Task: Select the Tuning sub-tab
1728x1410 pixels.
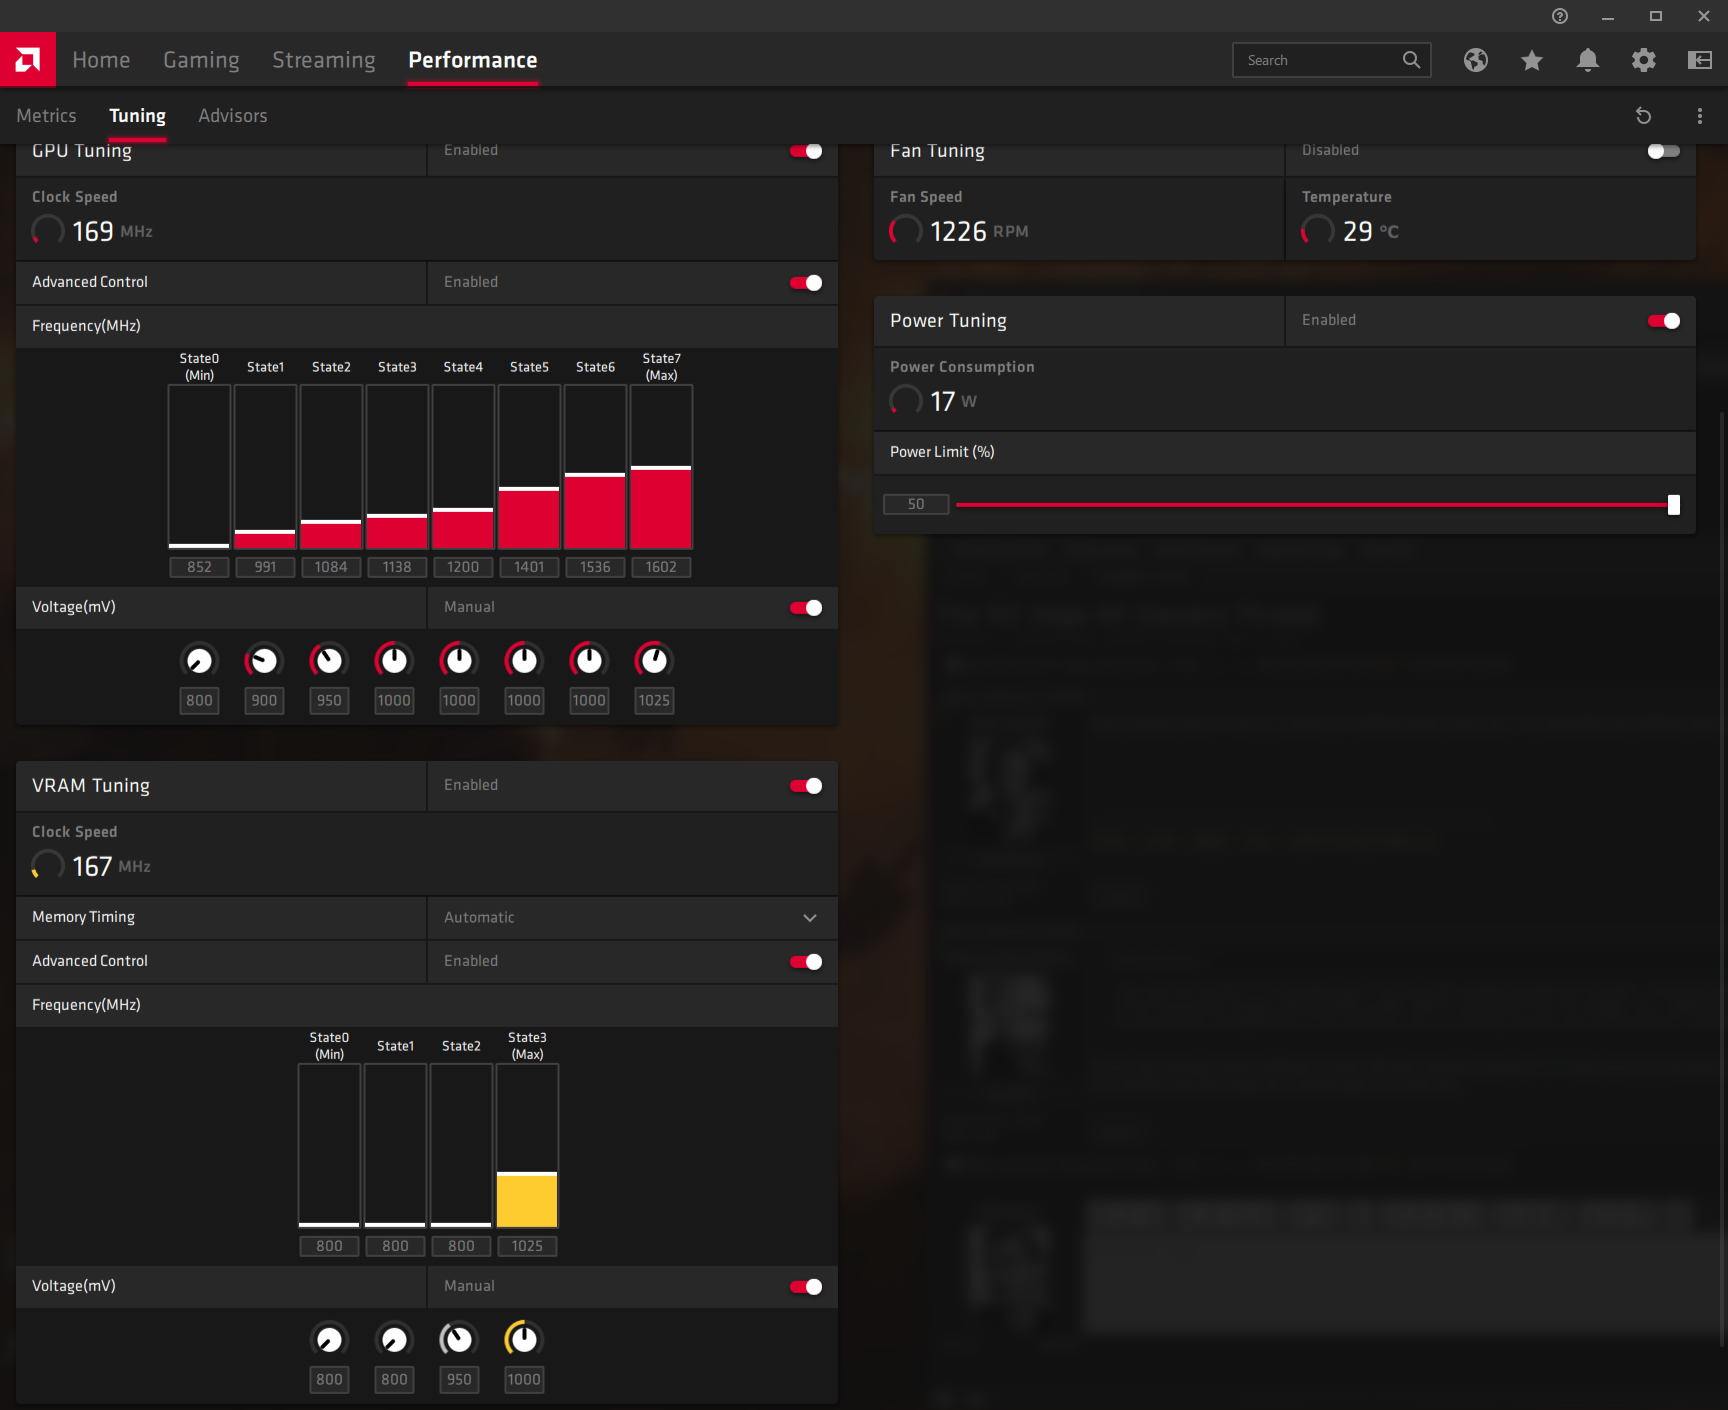Action: (x=137, y=116)
